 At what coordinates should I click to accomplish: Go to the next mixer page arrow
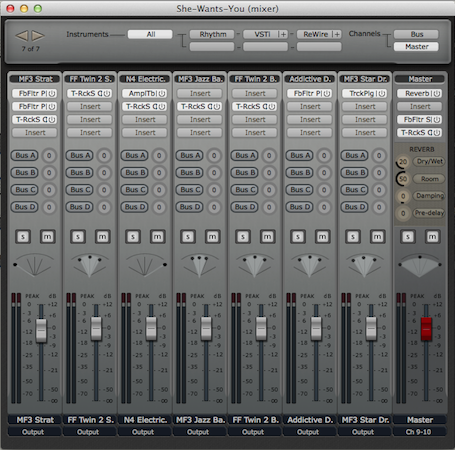click(38, 35)
